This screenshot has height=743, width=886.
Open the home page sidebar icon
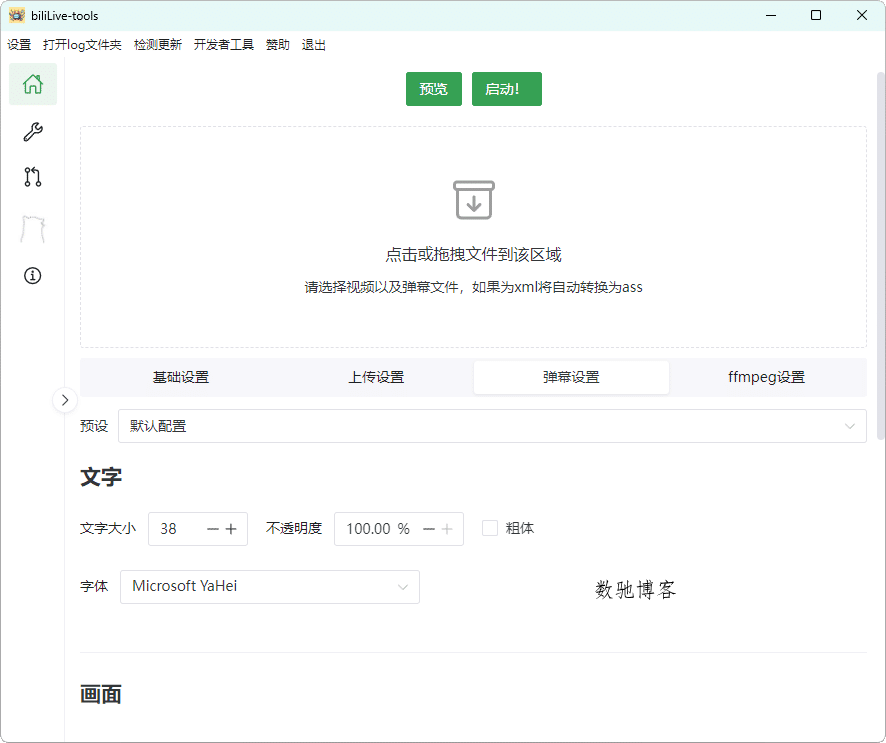33,84
